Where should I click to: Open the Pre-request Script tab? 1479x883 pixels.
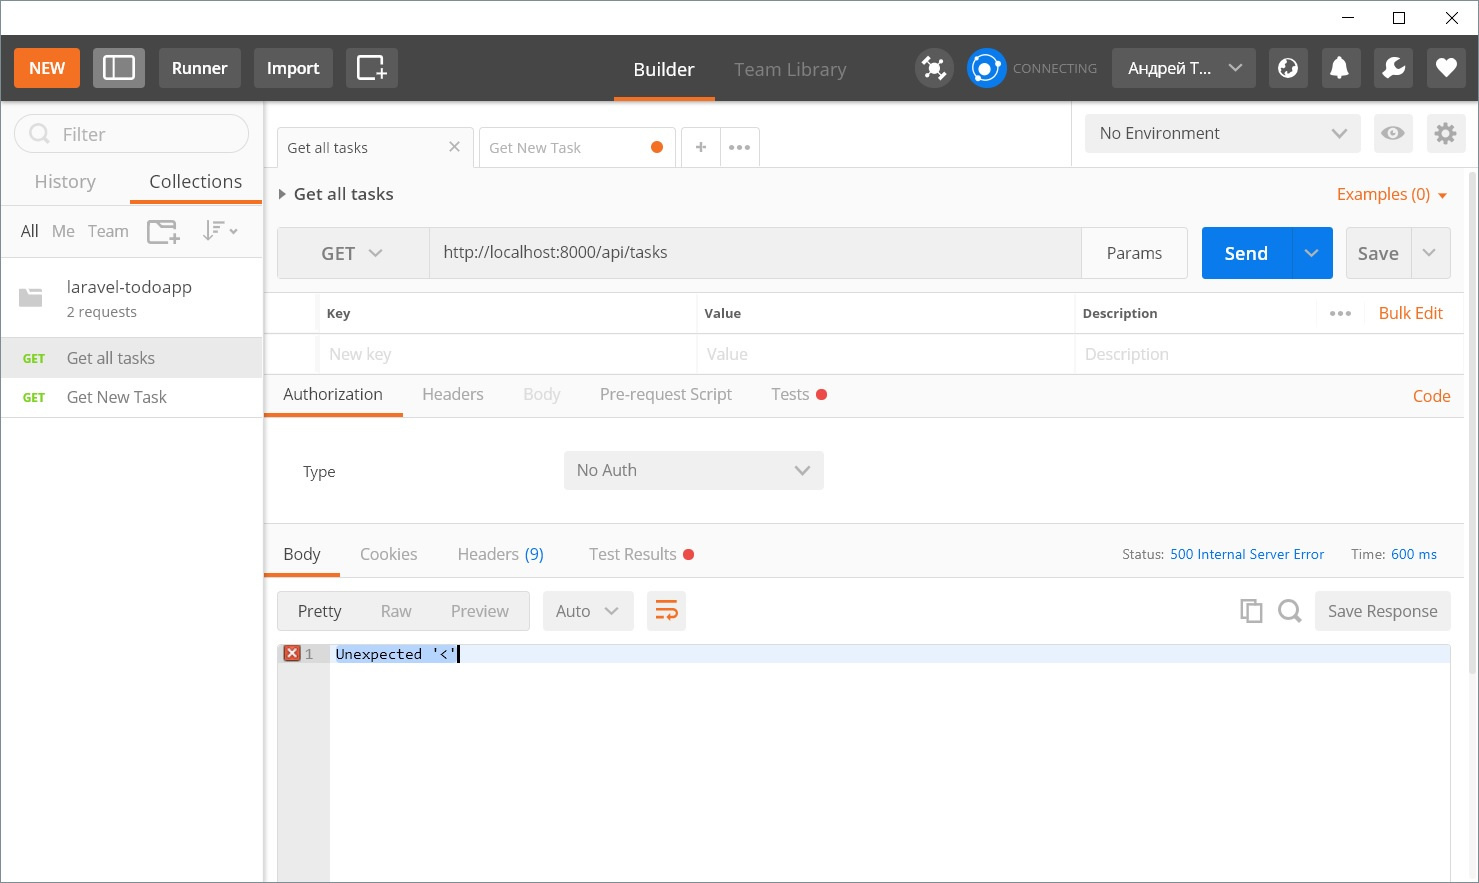point(666,394)
